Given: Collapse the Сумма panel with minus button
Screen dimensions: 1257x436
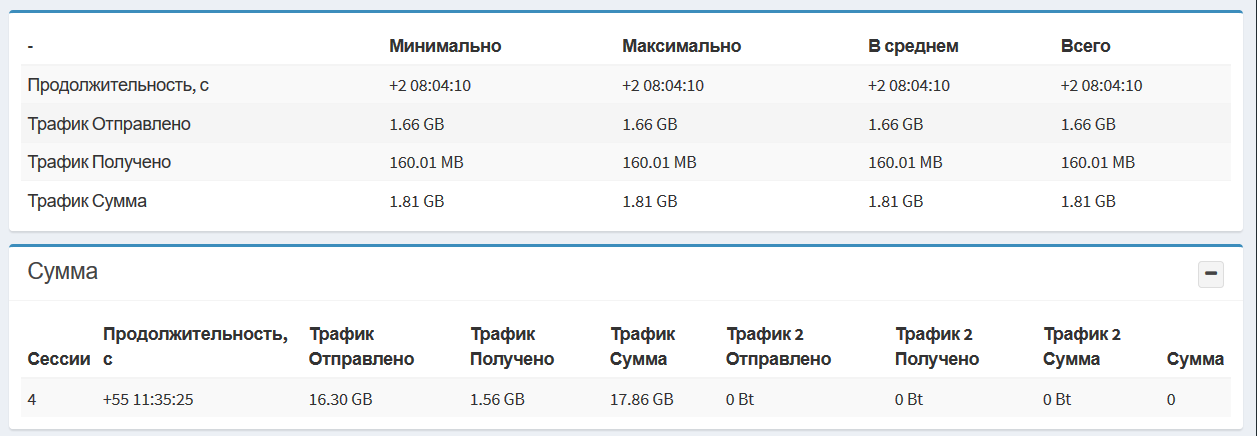Looking at the screenshot, I should tap(1211, 274).
